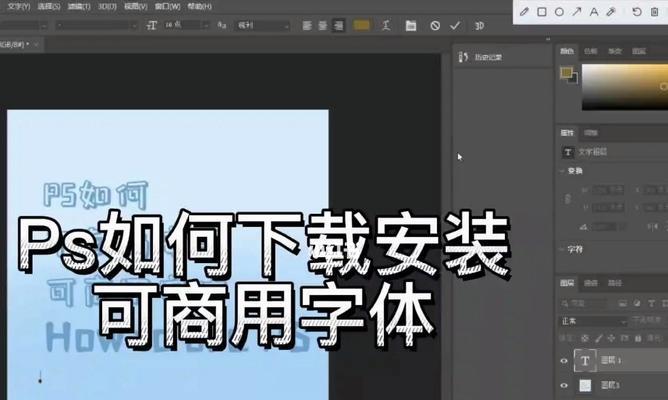Toggle the type layers filter icon
The height and width of the screenshot is (400, 668).
pos(651,303)
